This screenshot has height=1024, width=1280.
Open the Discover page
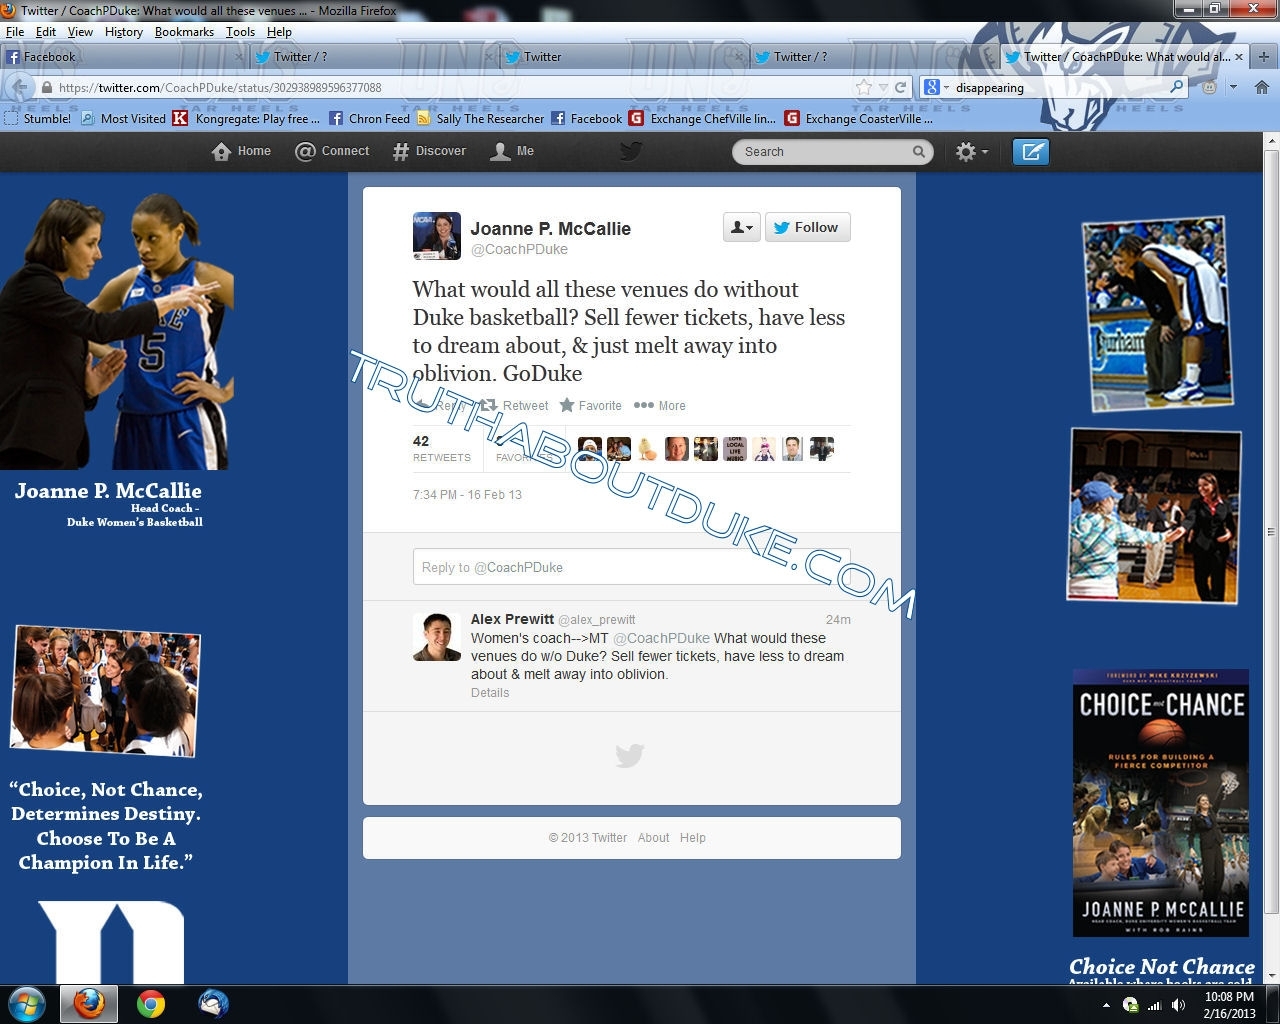click(429, 151)
